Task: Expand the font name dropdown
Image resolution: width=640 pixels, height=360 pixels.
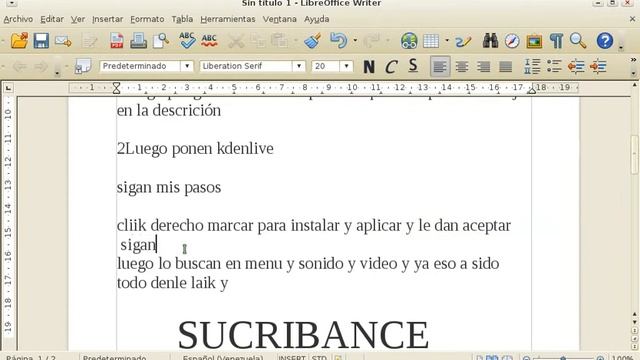Action: (x=299, y=66)
